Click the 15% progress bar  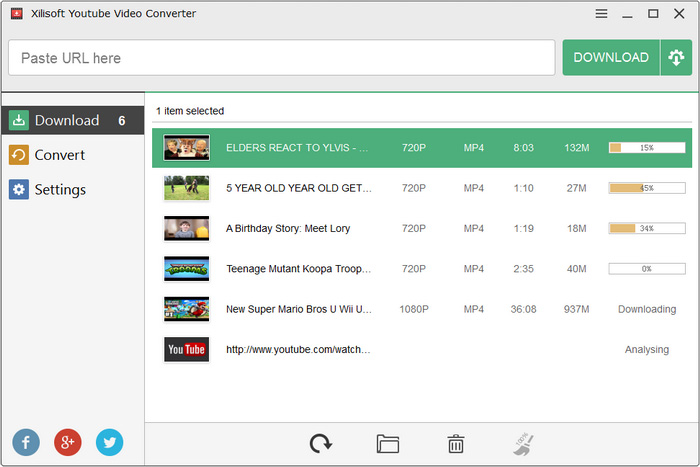tap(647, 148)
